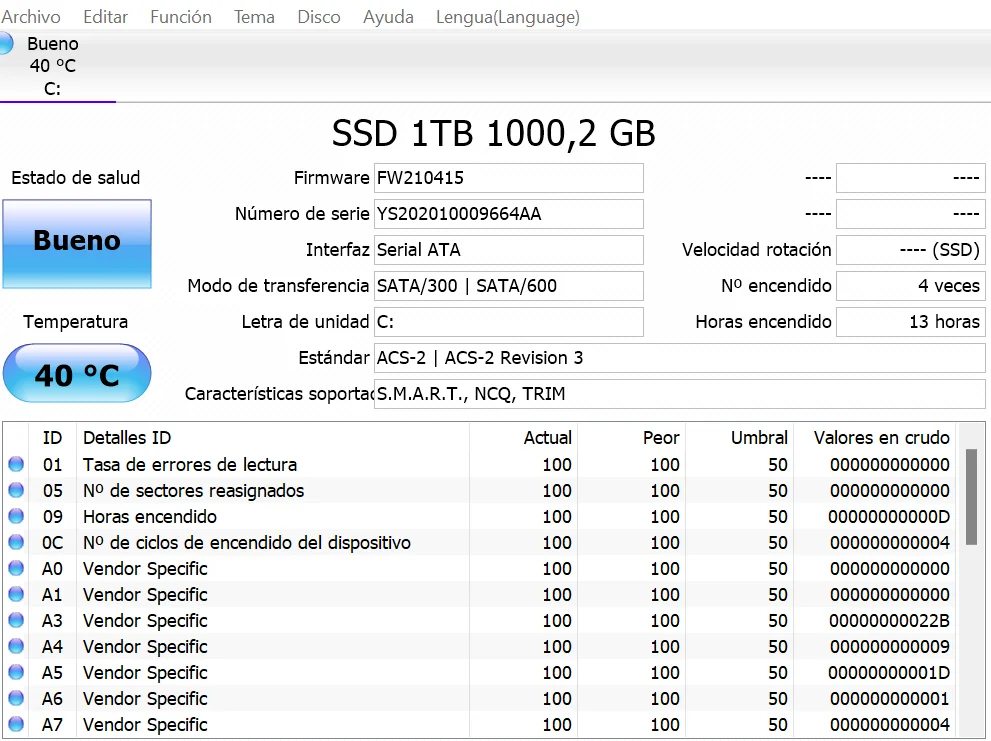Click the SSD 1TB 1000,2 GB title
The height and width of the screenshot is (741, 991).
tap(494, 133)
